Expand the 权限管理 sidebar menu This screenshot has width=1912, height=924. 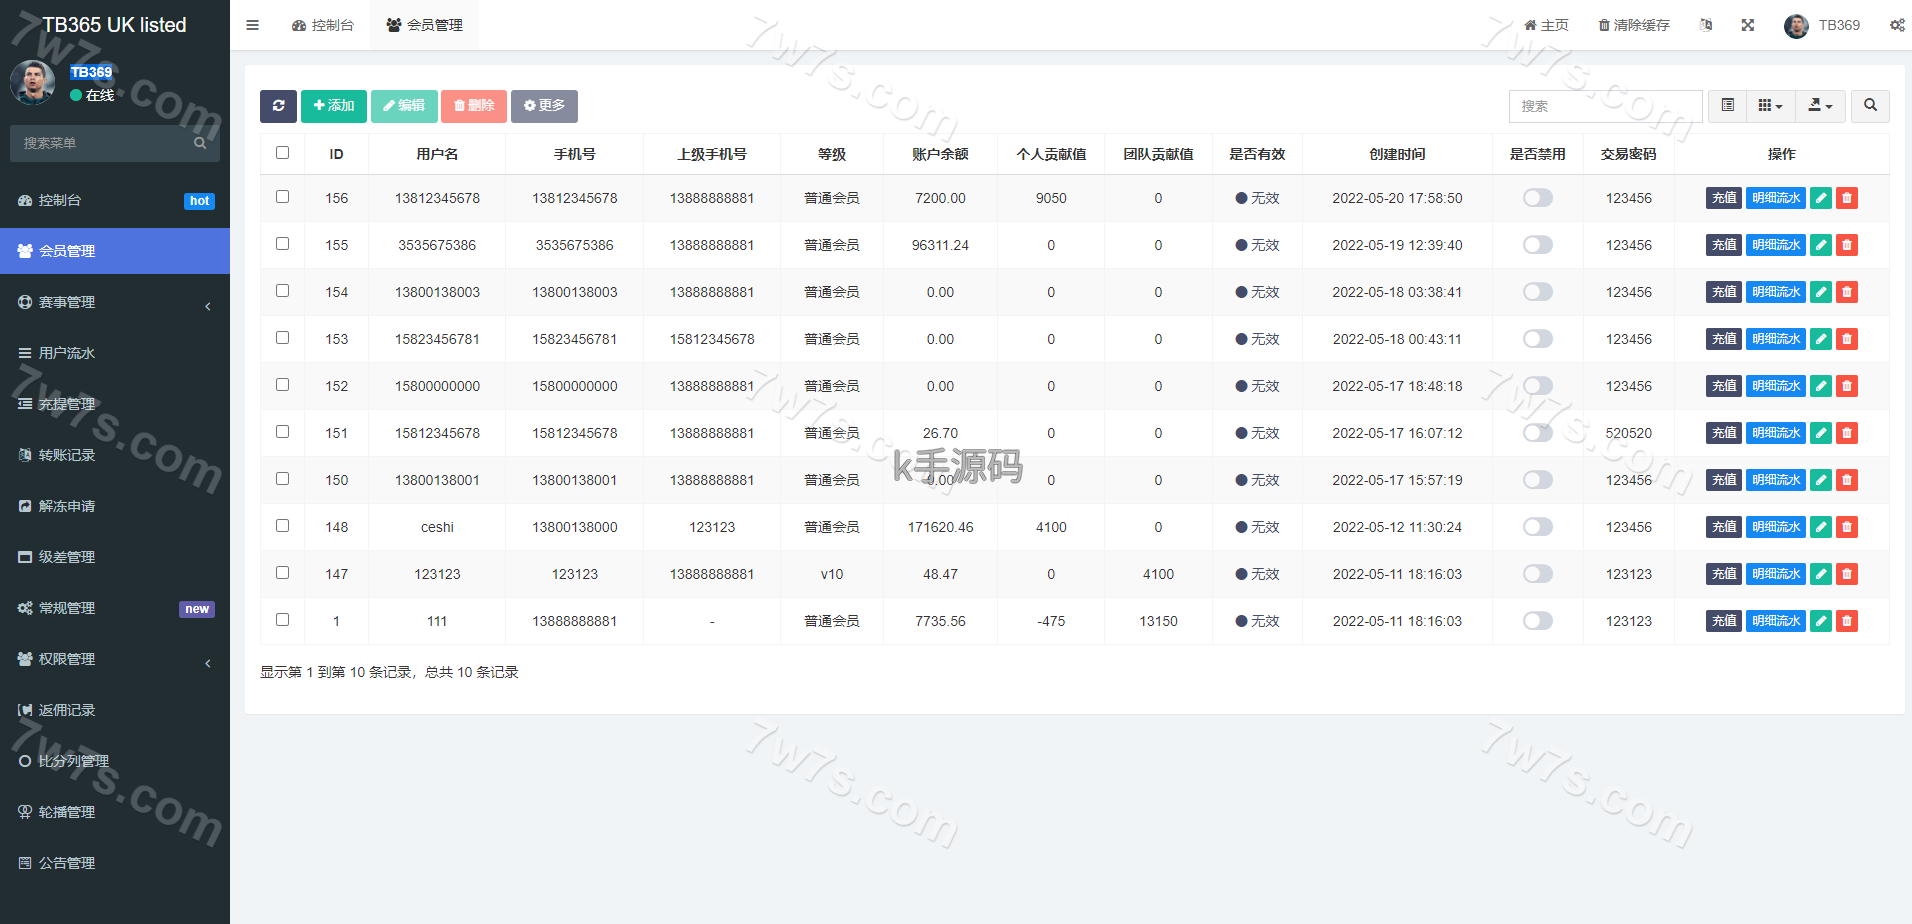click(115, 659)
